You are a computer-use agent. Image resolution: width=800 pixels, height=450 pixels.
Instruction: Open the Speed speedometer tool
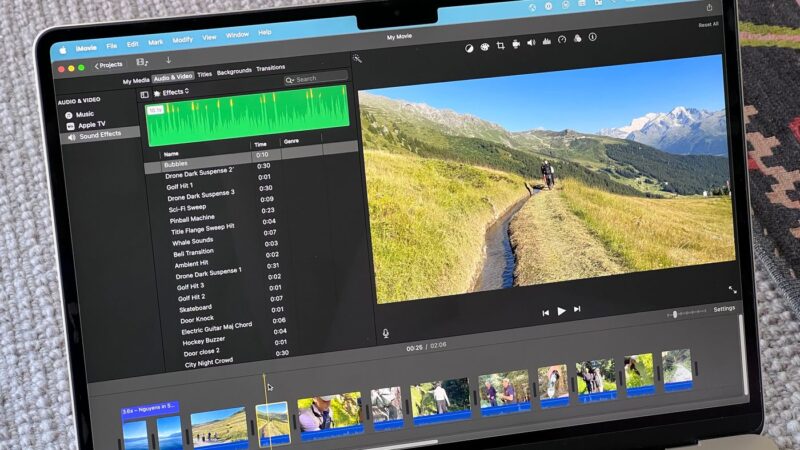[x=562, y=40]
